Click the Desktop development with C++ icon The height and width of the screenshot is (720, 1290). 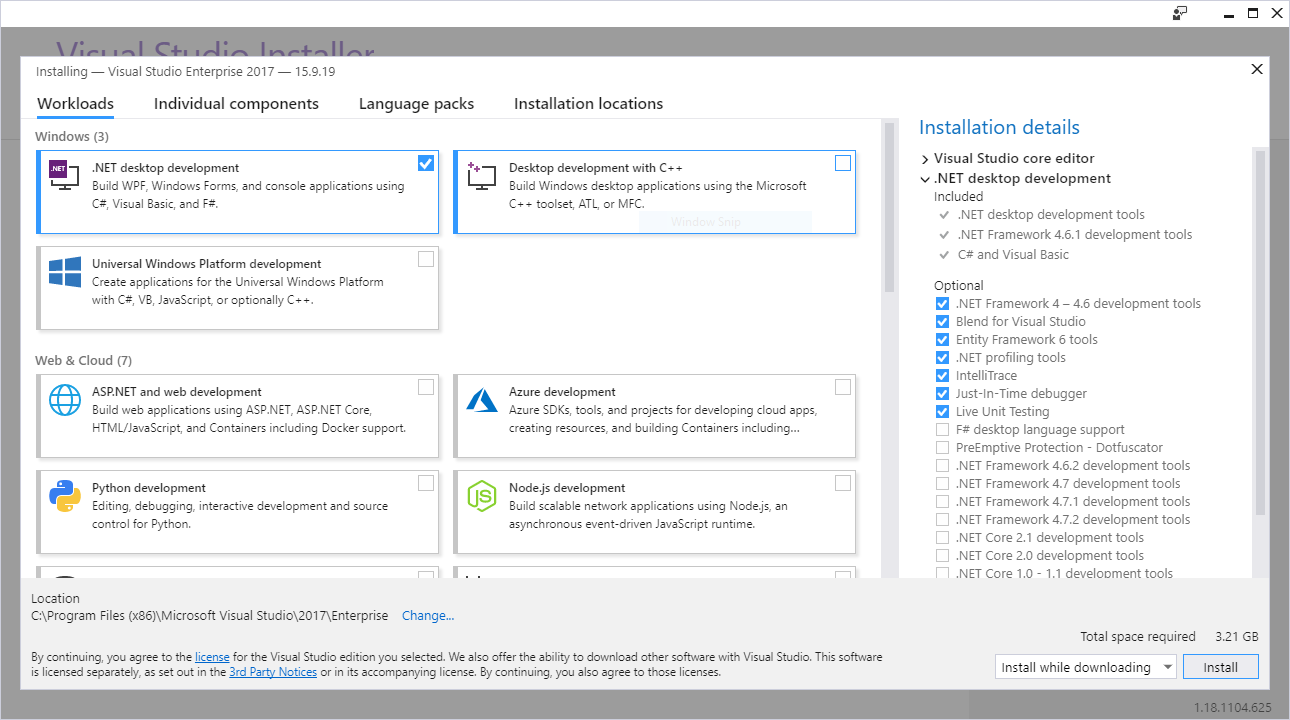point(481,176)
